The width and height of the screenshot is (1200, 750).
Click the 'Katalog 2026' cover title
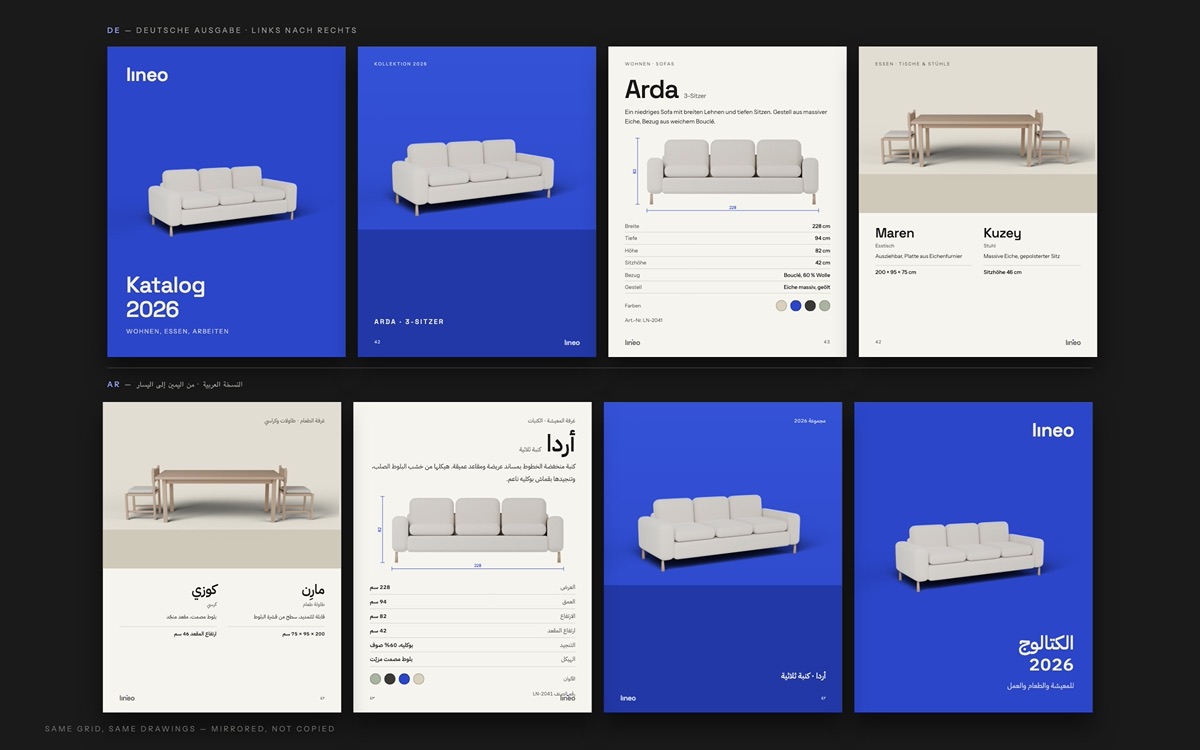[x=166, y=297]
